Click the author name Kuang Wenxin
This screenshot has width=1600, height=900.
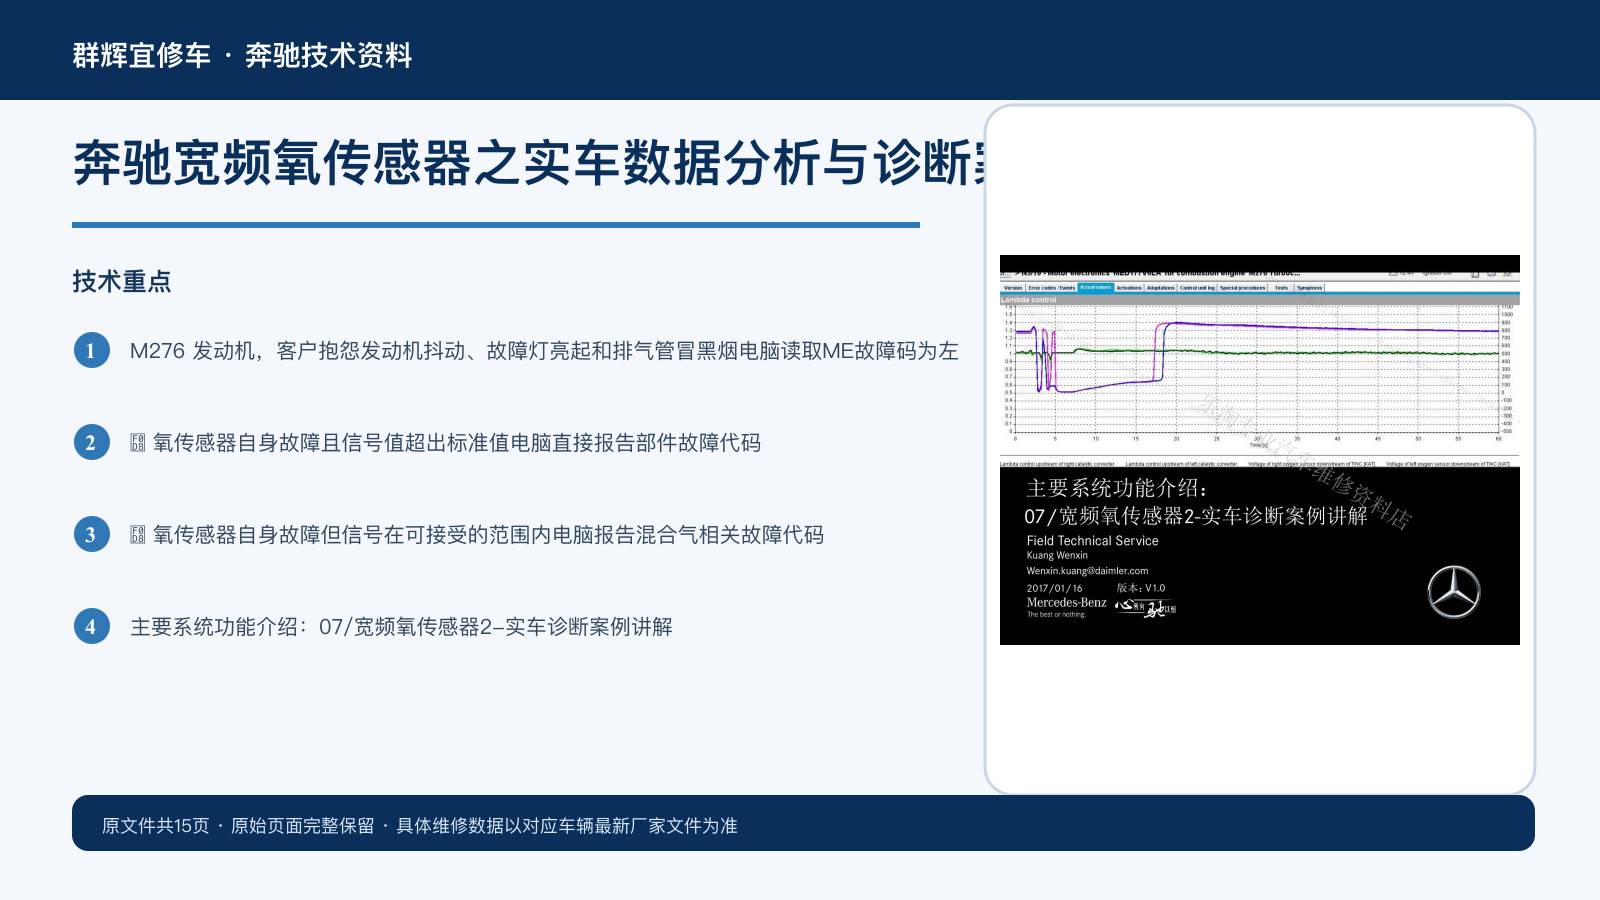click(x=1057, y=555)
